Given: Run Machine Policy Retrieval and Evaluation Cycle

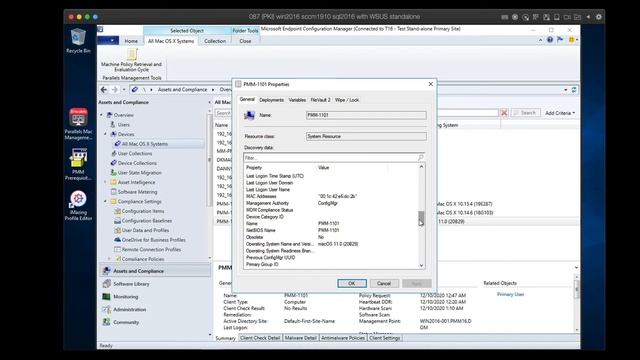Looking at the screenshot, I should [x=131, y=60].
